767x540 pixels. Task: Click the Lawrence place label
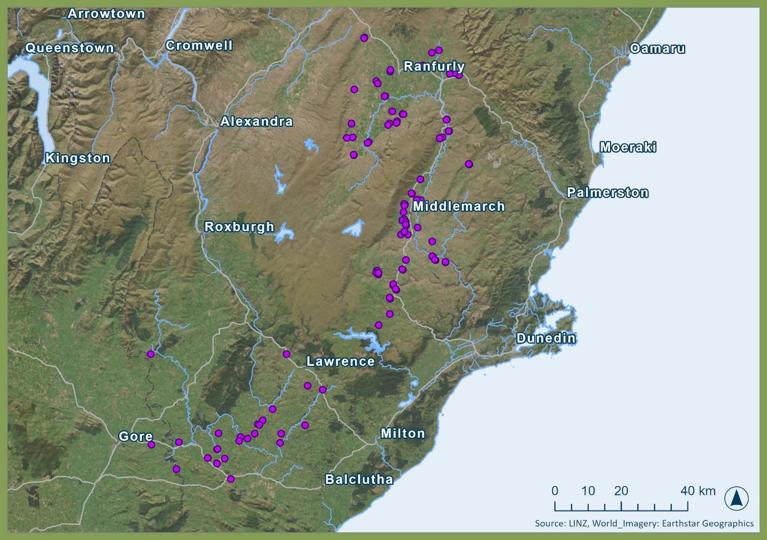(340, 361)
